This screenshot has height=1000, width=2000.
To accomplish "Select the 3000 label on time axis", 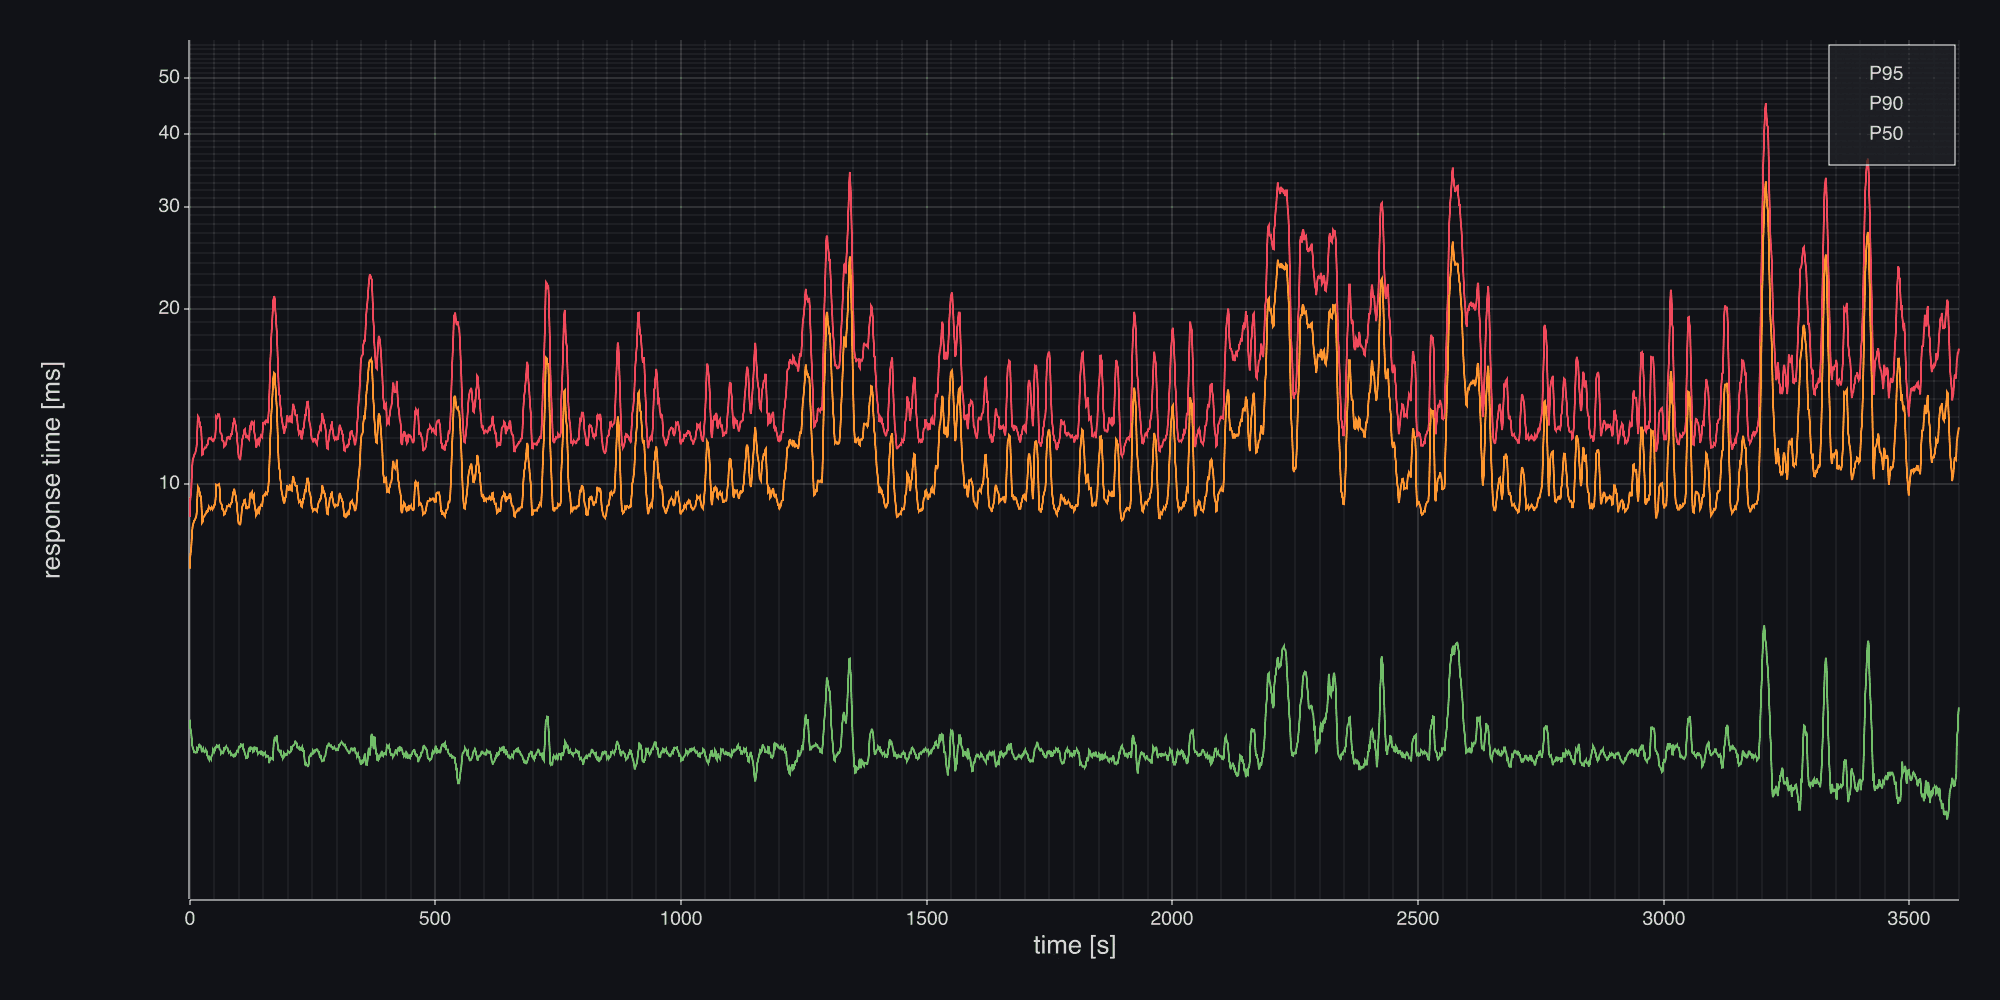I will [1663, 919].
